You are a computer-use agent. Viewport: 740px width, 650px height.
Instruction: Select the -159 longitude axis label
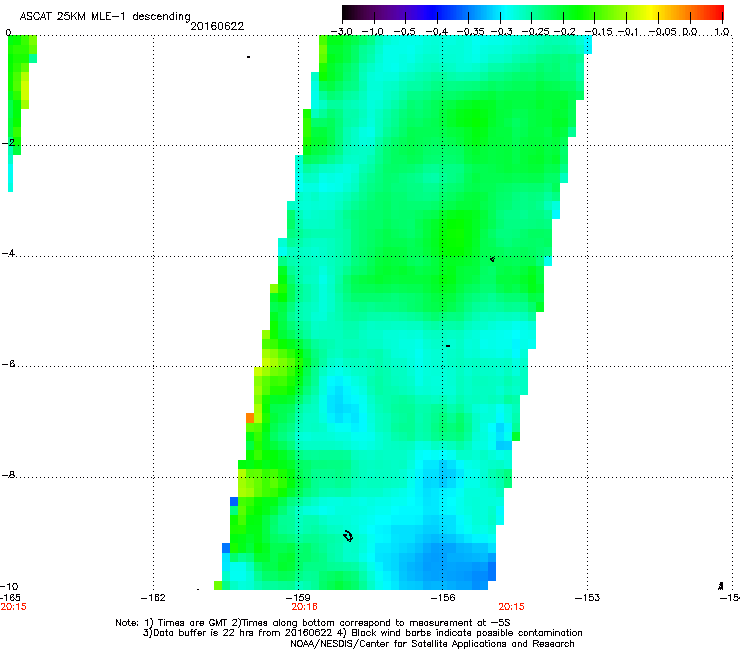coord(298,598)
